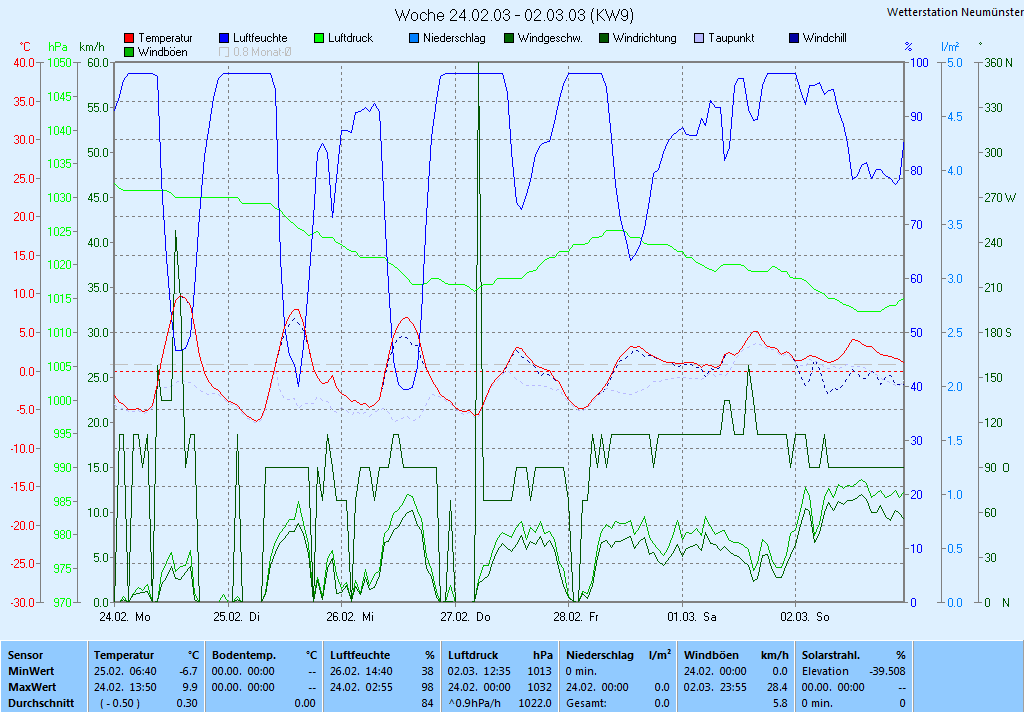The width and height of the screenshot is (1024, 712).
Task: Click the Niederschlag legend label
Action: [454, 38]
